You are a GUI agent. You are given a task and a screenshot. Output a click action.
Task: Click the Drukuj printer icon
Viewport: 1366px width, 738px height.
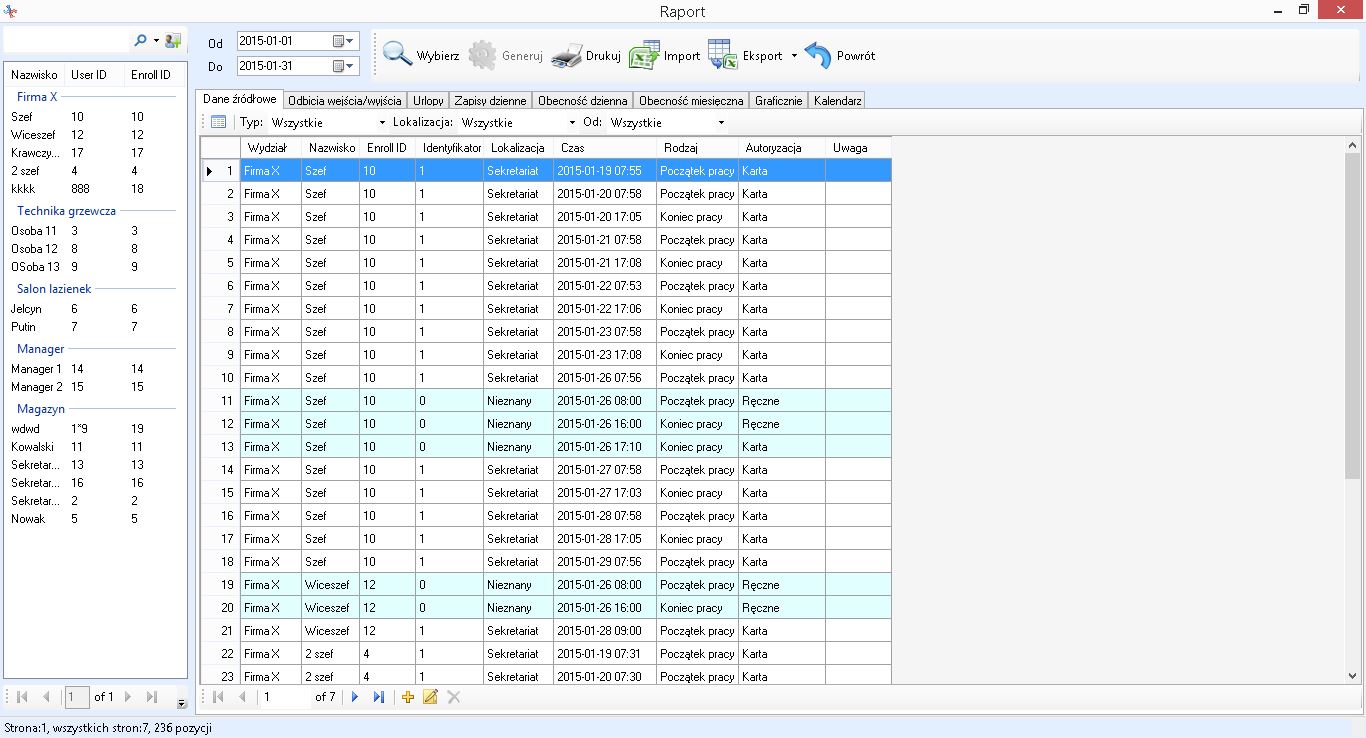point(567,55)
